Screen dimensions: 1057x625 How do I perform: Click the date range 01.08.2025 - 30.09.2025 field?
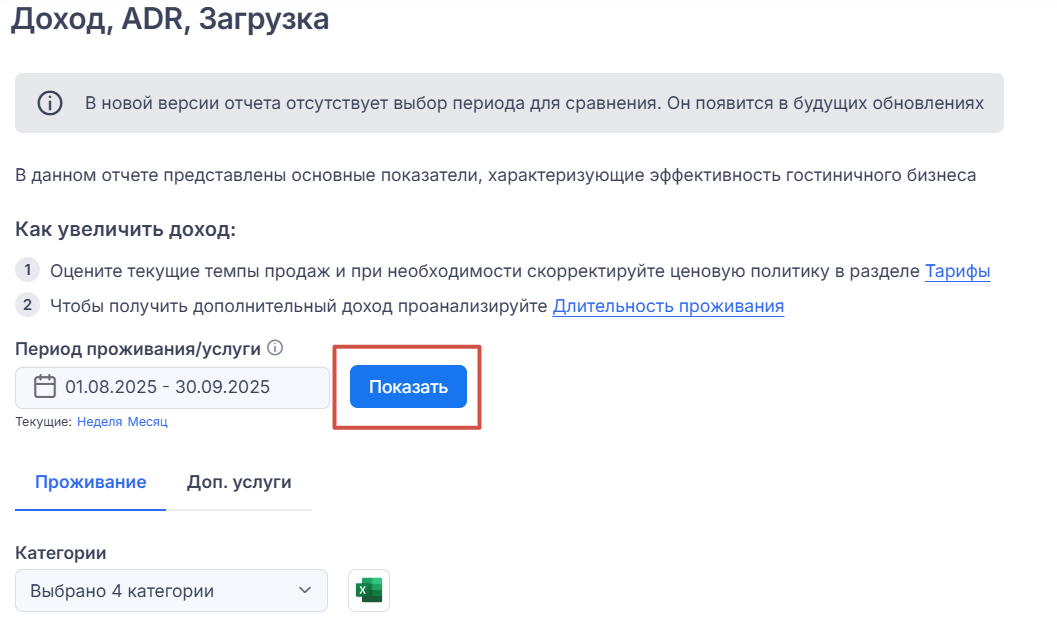pos(180,387)
